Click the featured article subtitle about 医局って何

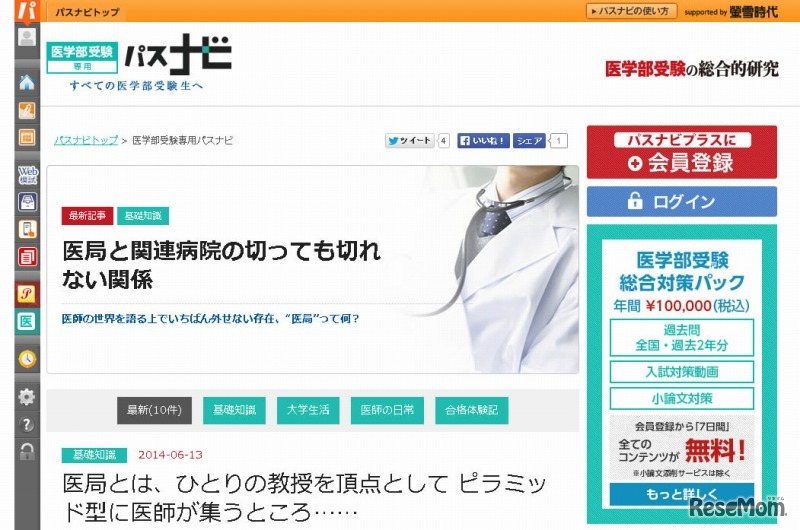click(x=210, y=319)
